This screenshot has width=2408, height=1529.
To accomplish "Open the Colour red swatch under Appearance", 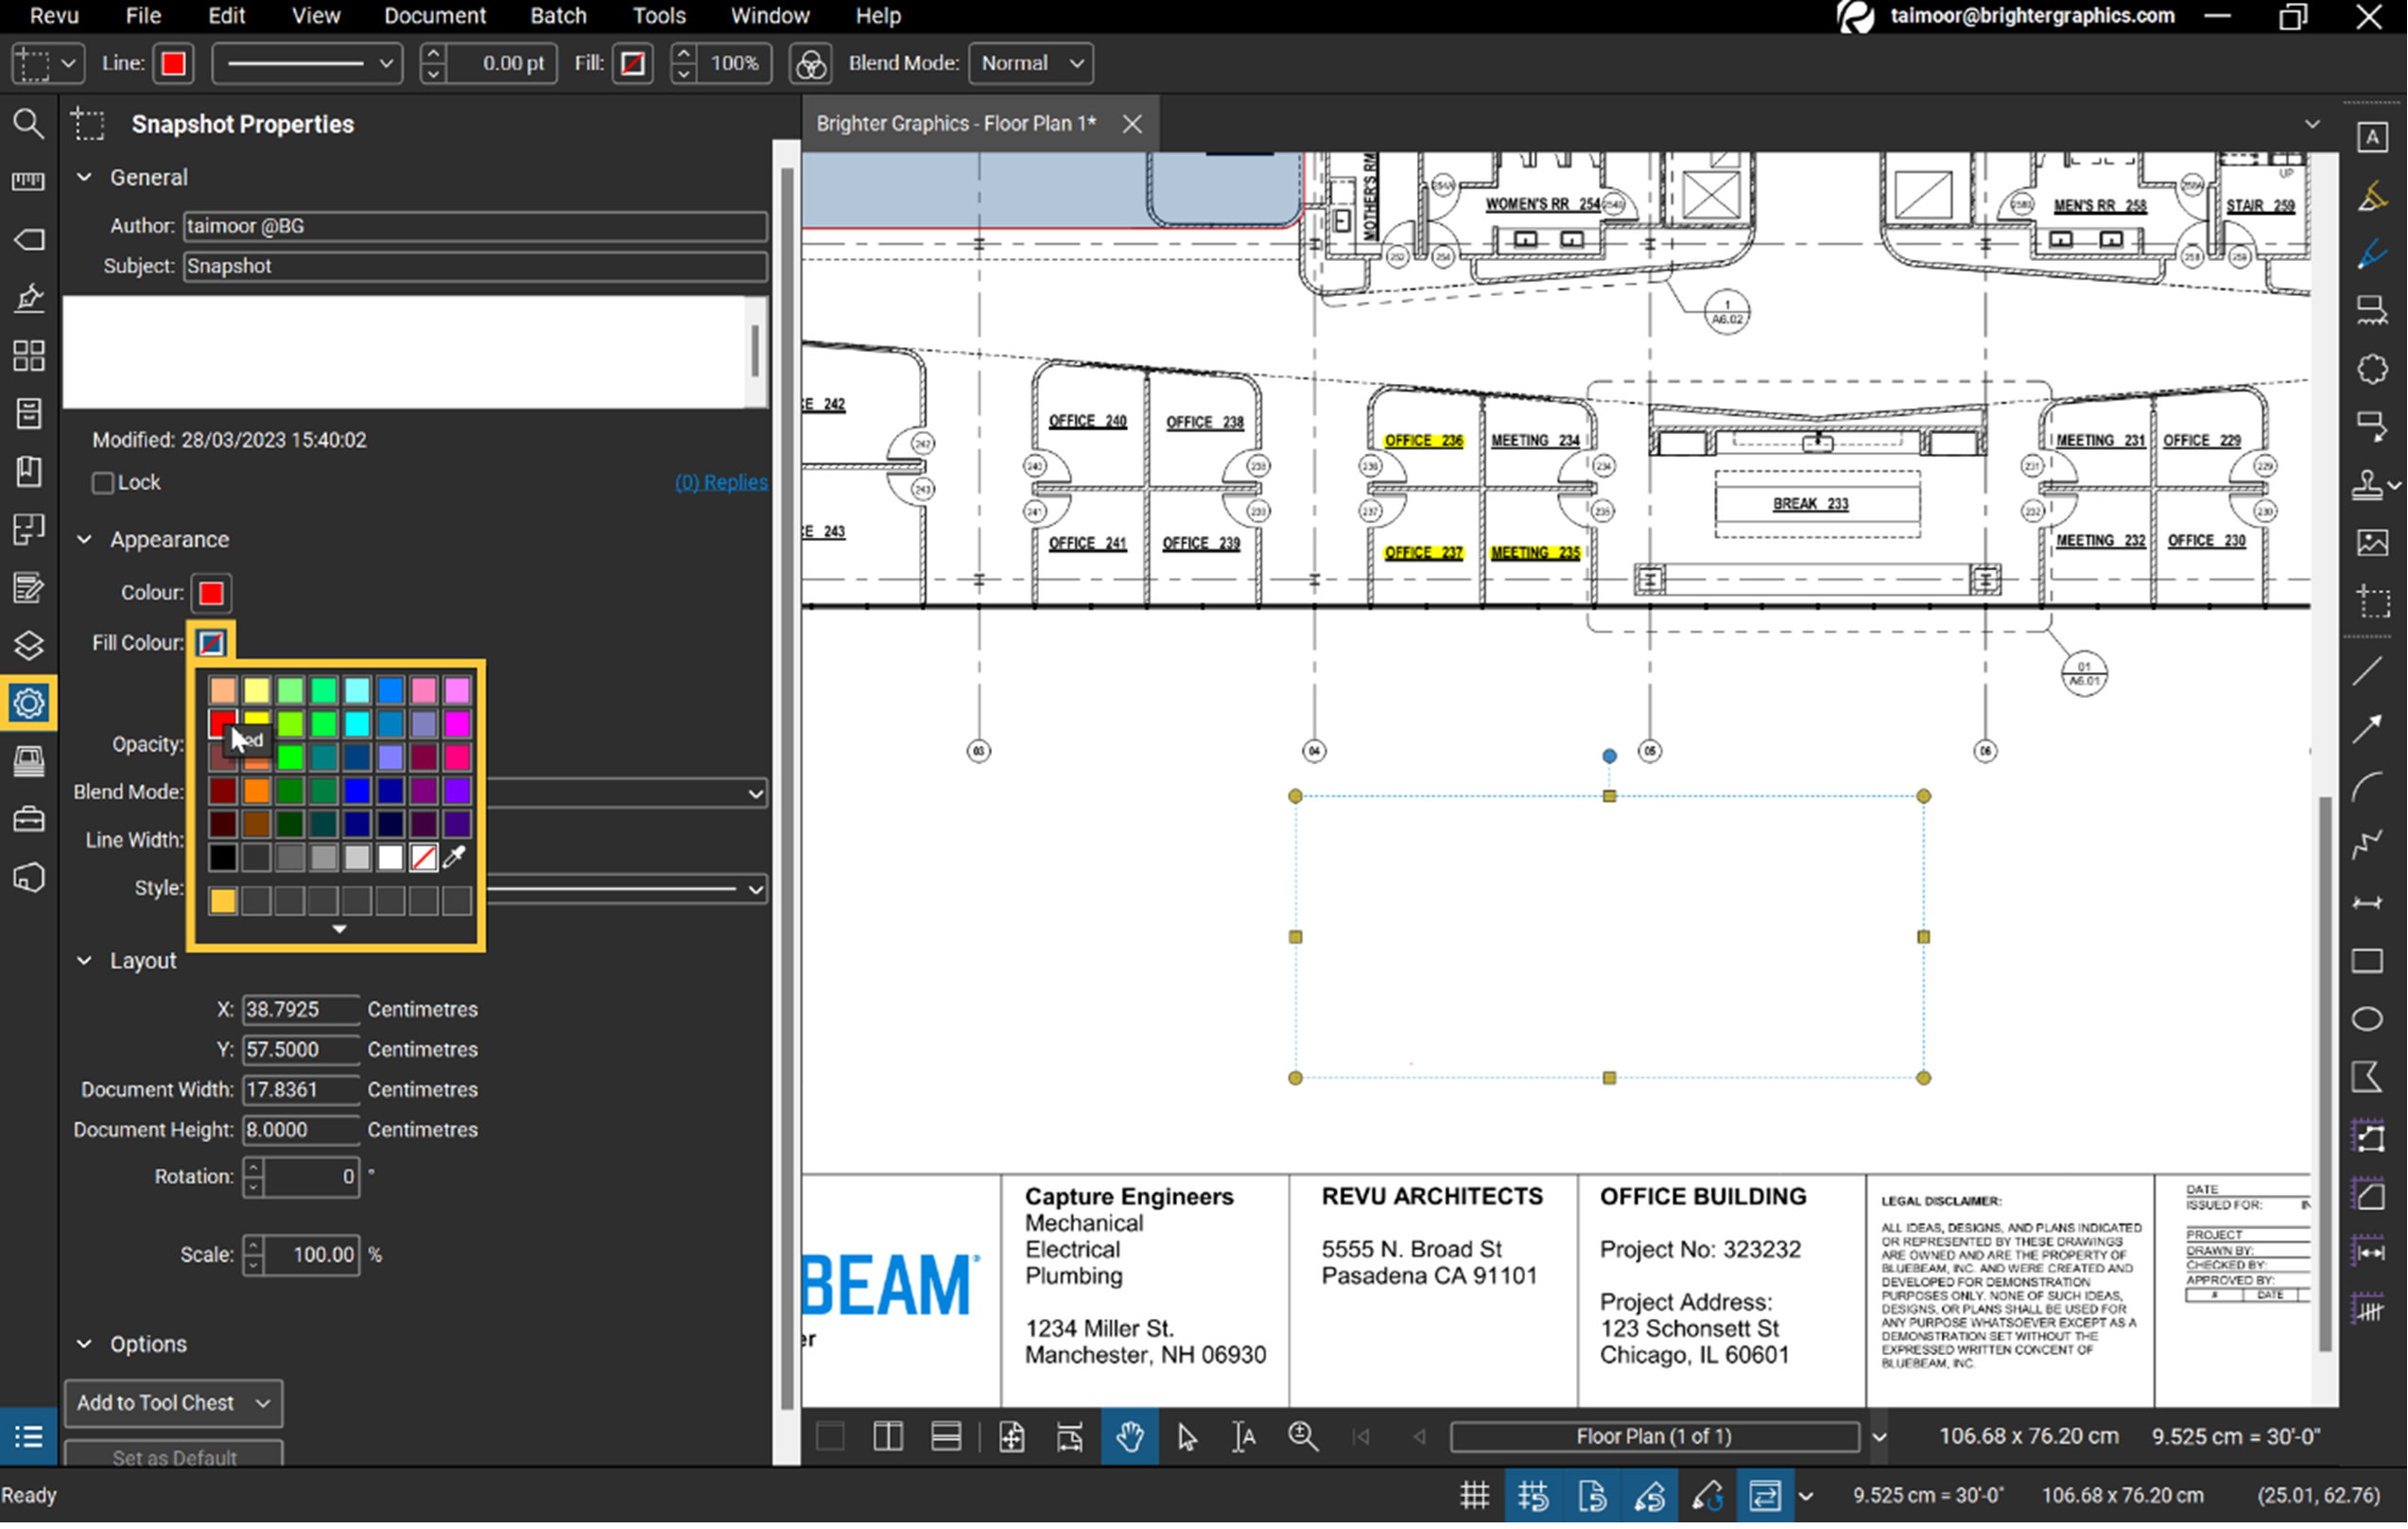I will coord(211,594).
